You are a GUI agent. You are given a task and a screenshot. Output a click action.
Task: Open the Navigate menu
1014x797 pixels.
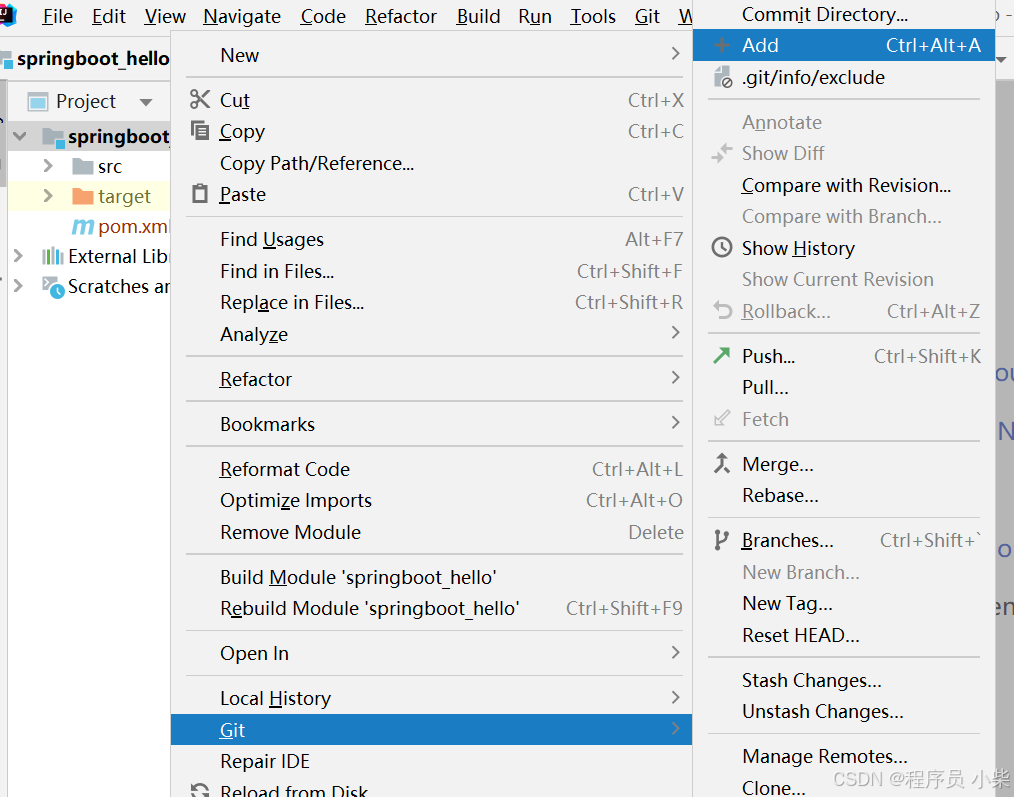[x=242, y=16]
